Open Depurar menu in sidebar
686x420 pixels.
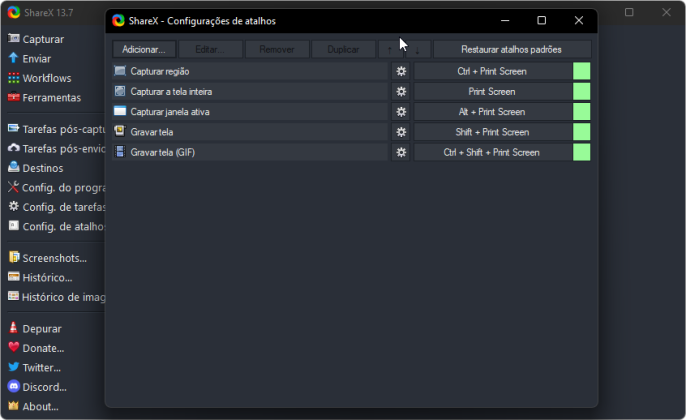click(x=35, y=329)
